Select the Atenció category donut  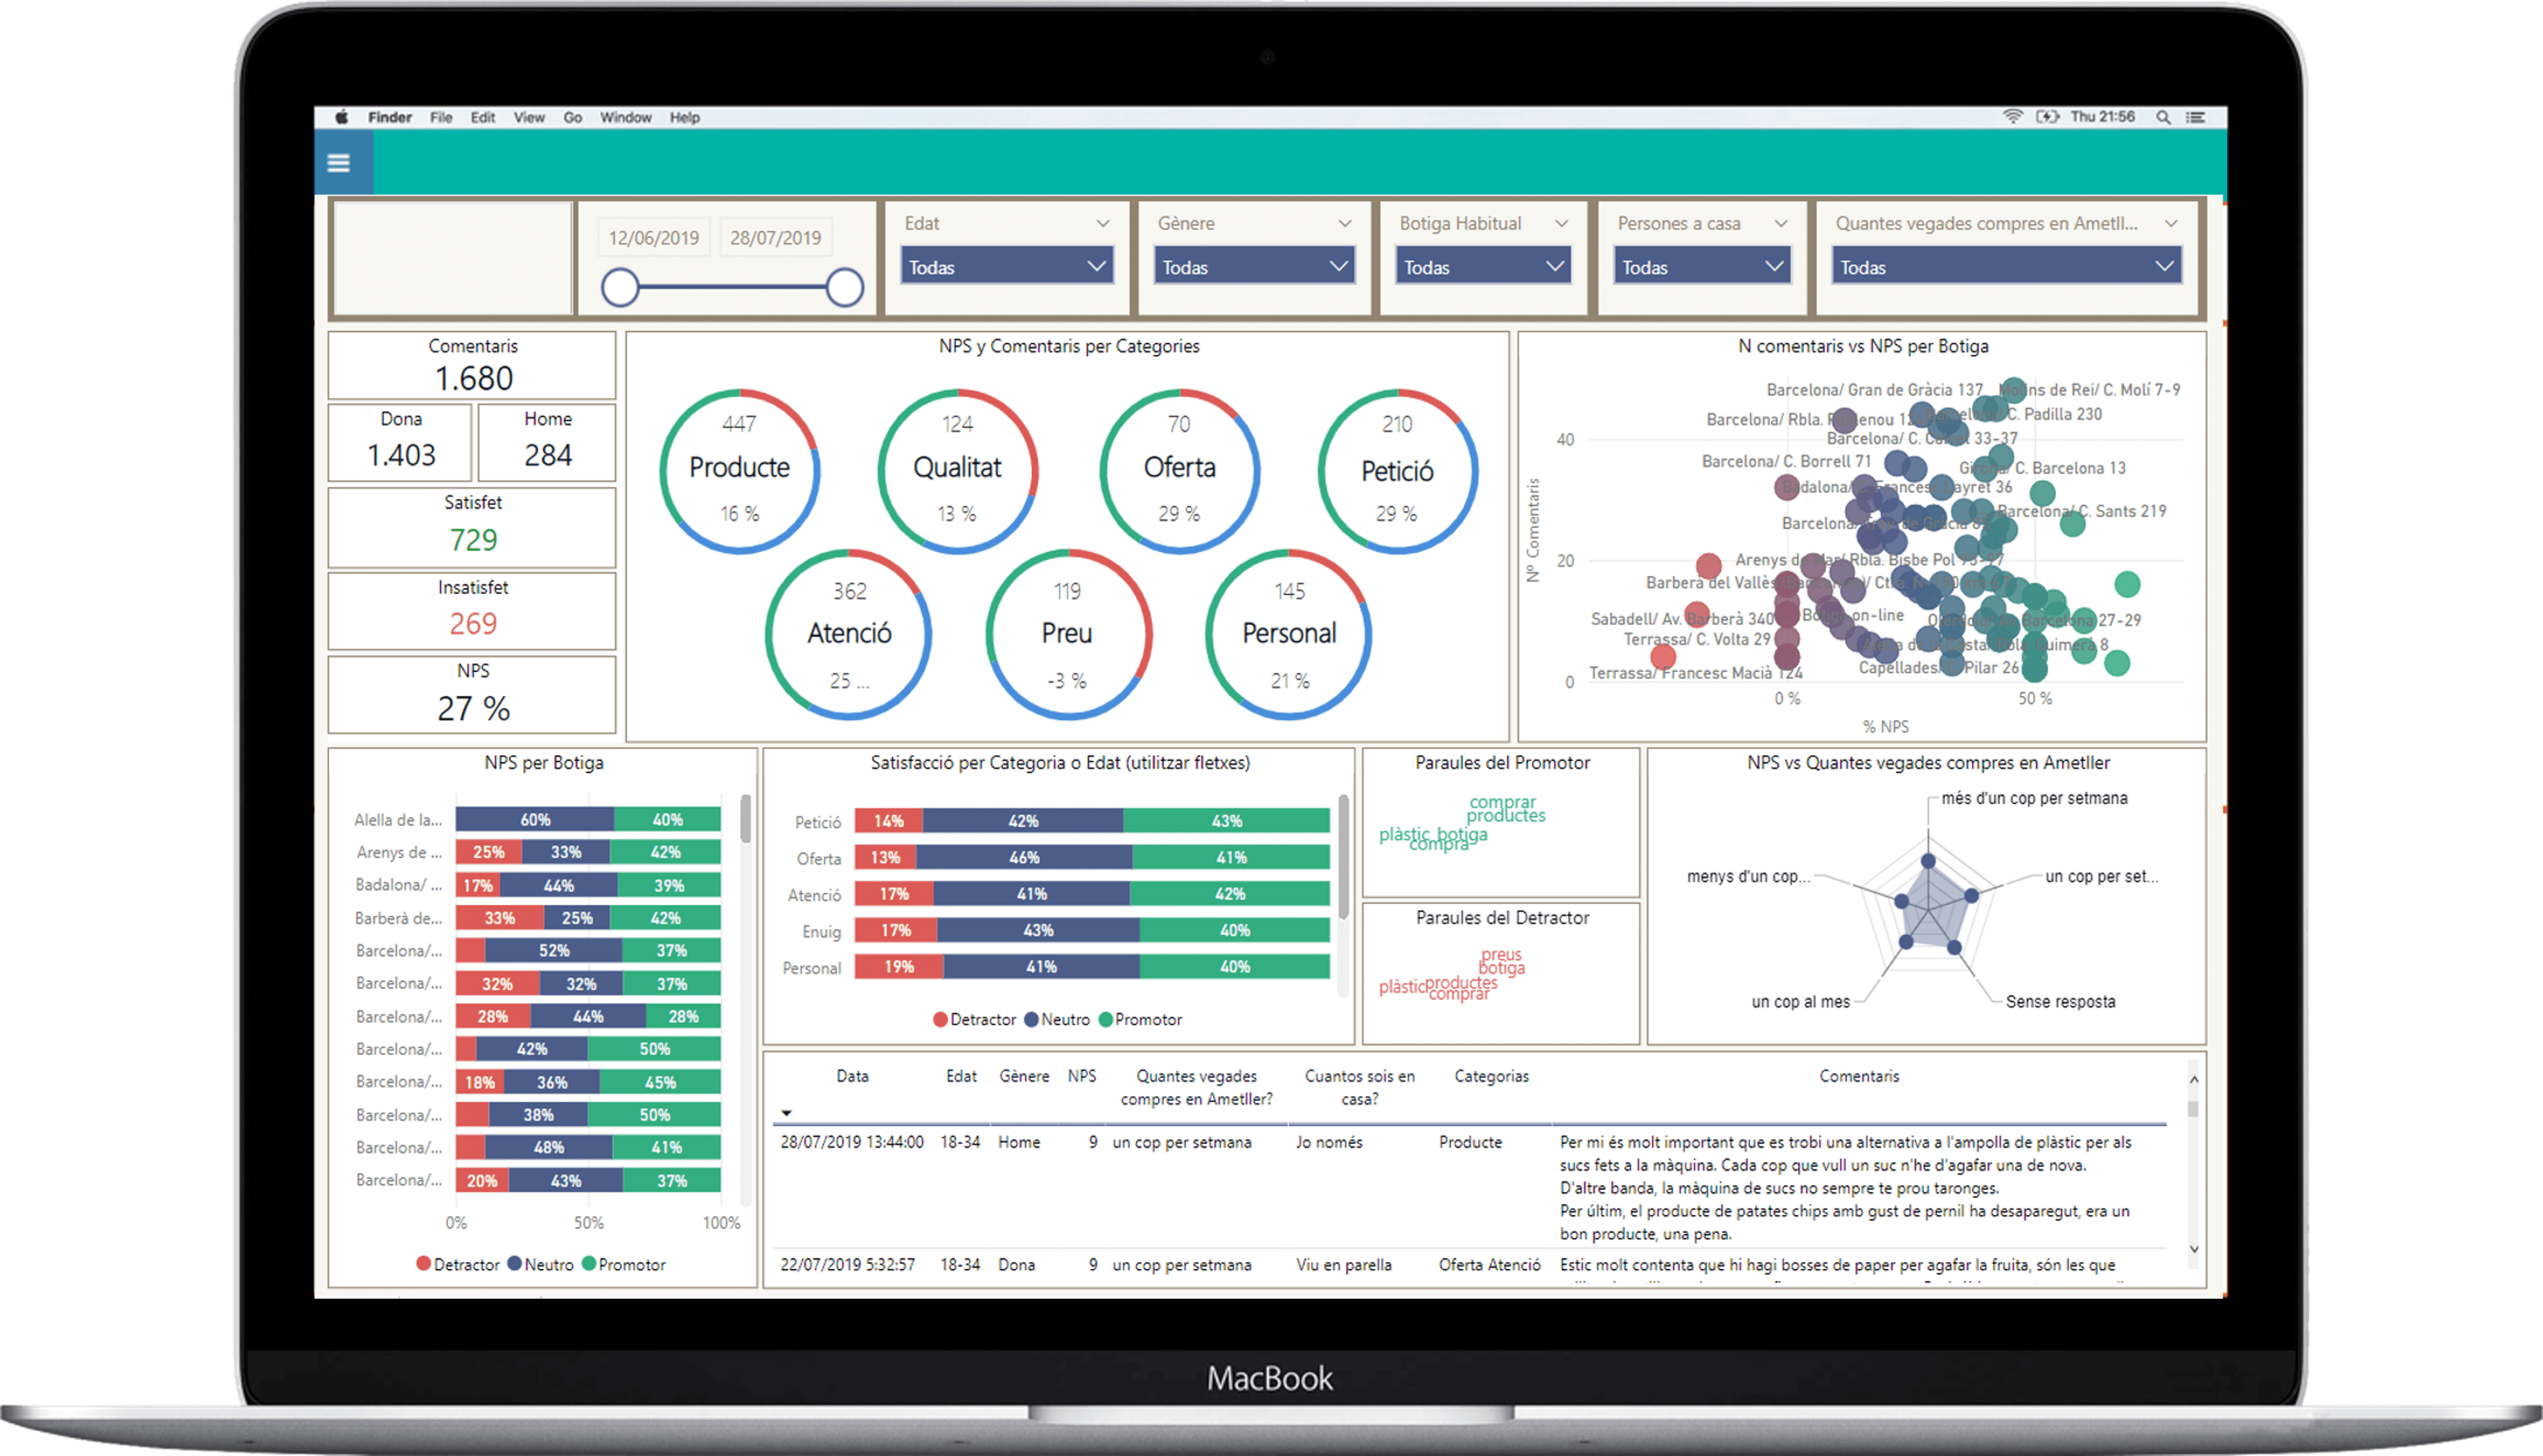[x=849, y=634]
